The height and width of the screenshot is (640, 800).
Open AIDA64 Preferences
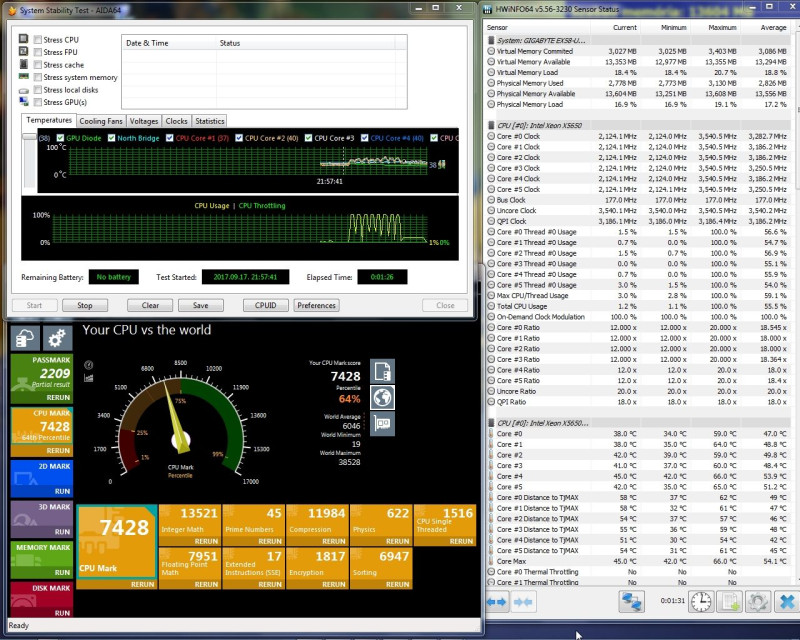[316, 305]
